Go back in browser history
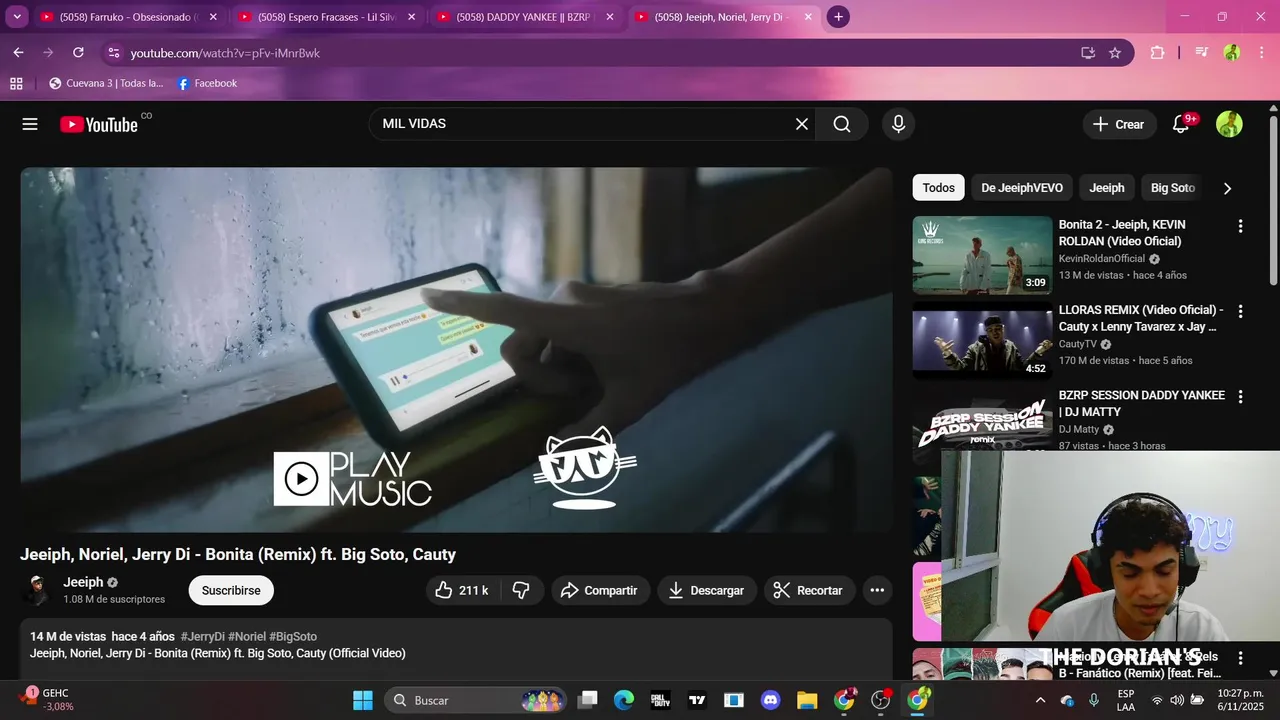Viewport: 1280px width, 720px height. [18, 52]
